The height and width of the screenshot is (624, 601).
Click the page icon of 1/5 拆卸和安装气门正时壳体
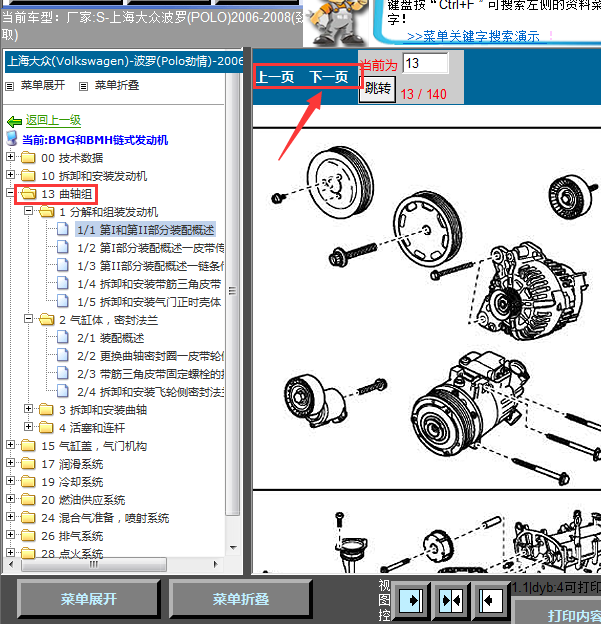[x=62, y=301]
